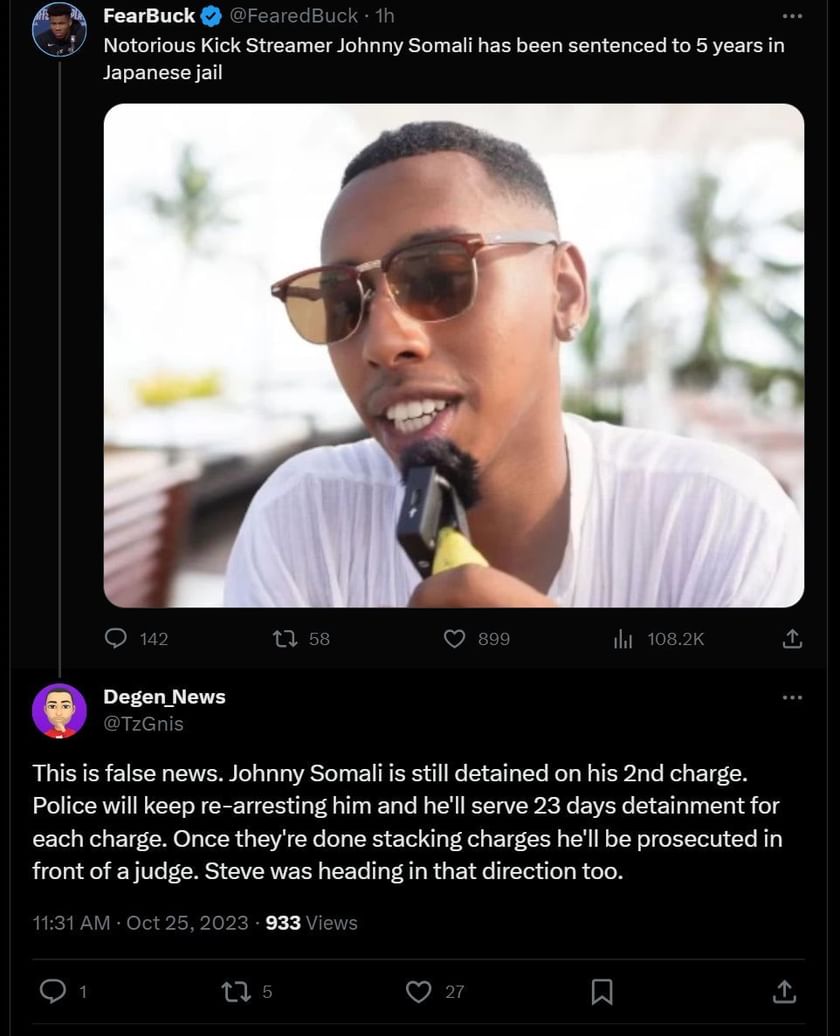Open Degen_News profile avatar
Viewport: 840px width, 1036px height.
[x=59, y=710]
